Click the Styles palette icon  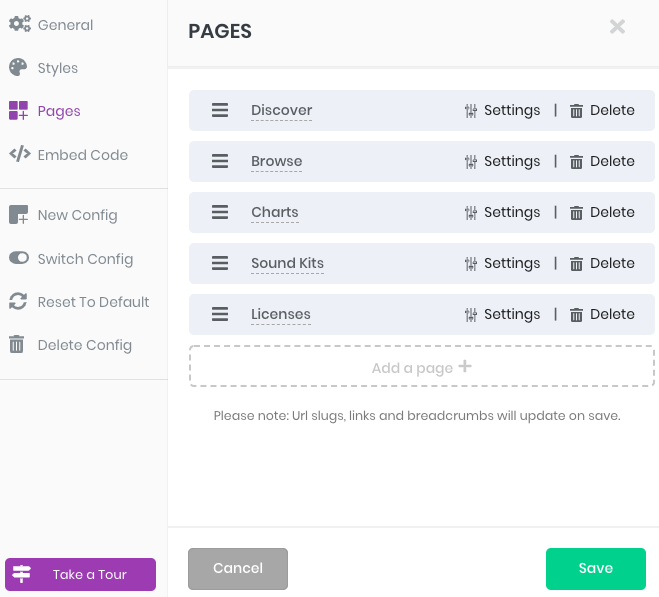pyautogui.click(x=18, y=67)
